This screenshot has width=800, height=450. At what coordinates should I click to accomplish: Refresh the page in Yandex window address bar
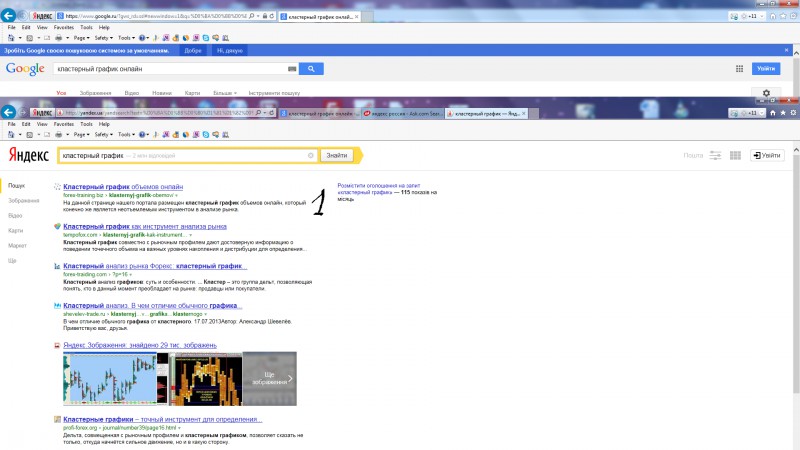272,113
